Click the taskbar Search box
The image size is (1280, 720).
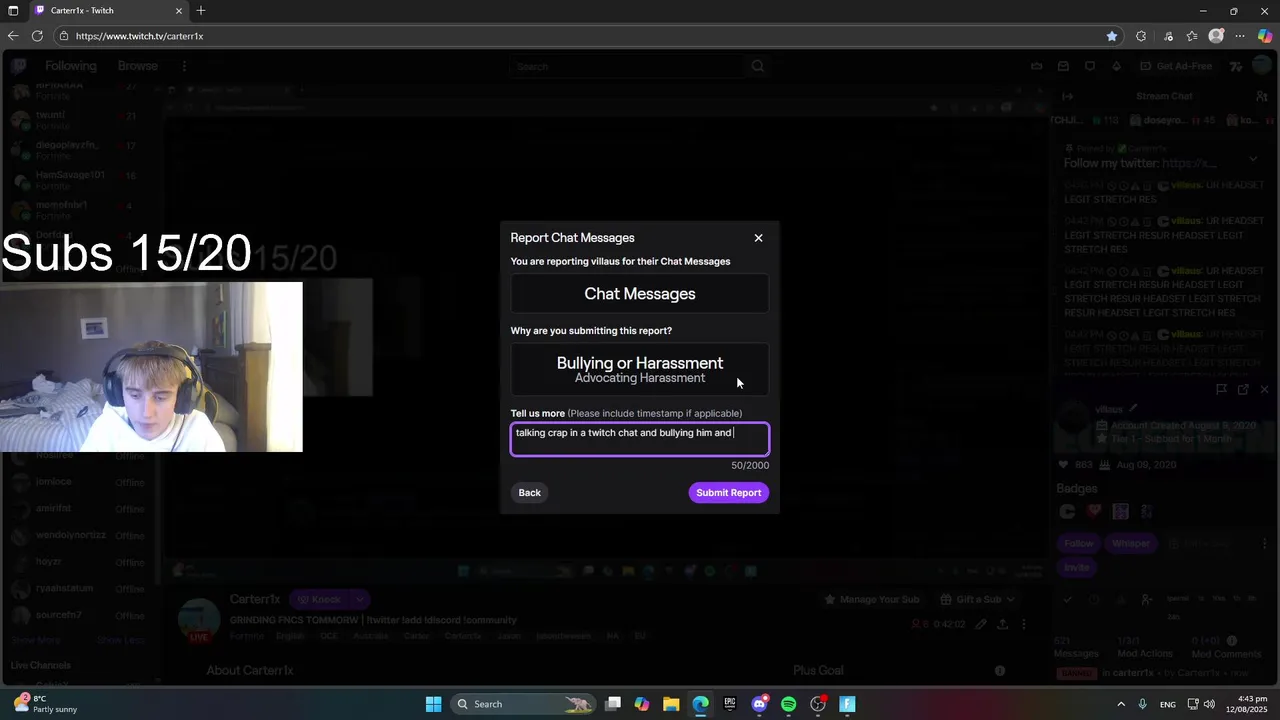(x=523, y=704)
